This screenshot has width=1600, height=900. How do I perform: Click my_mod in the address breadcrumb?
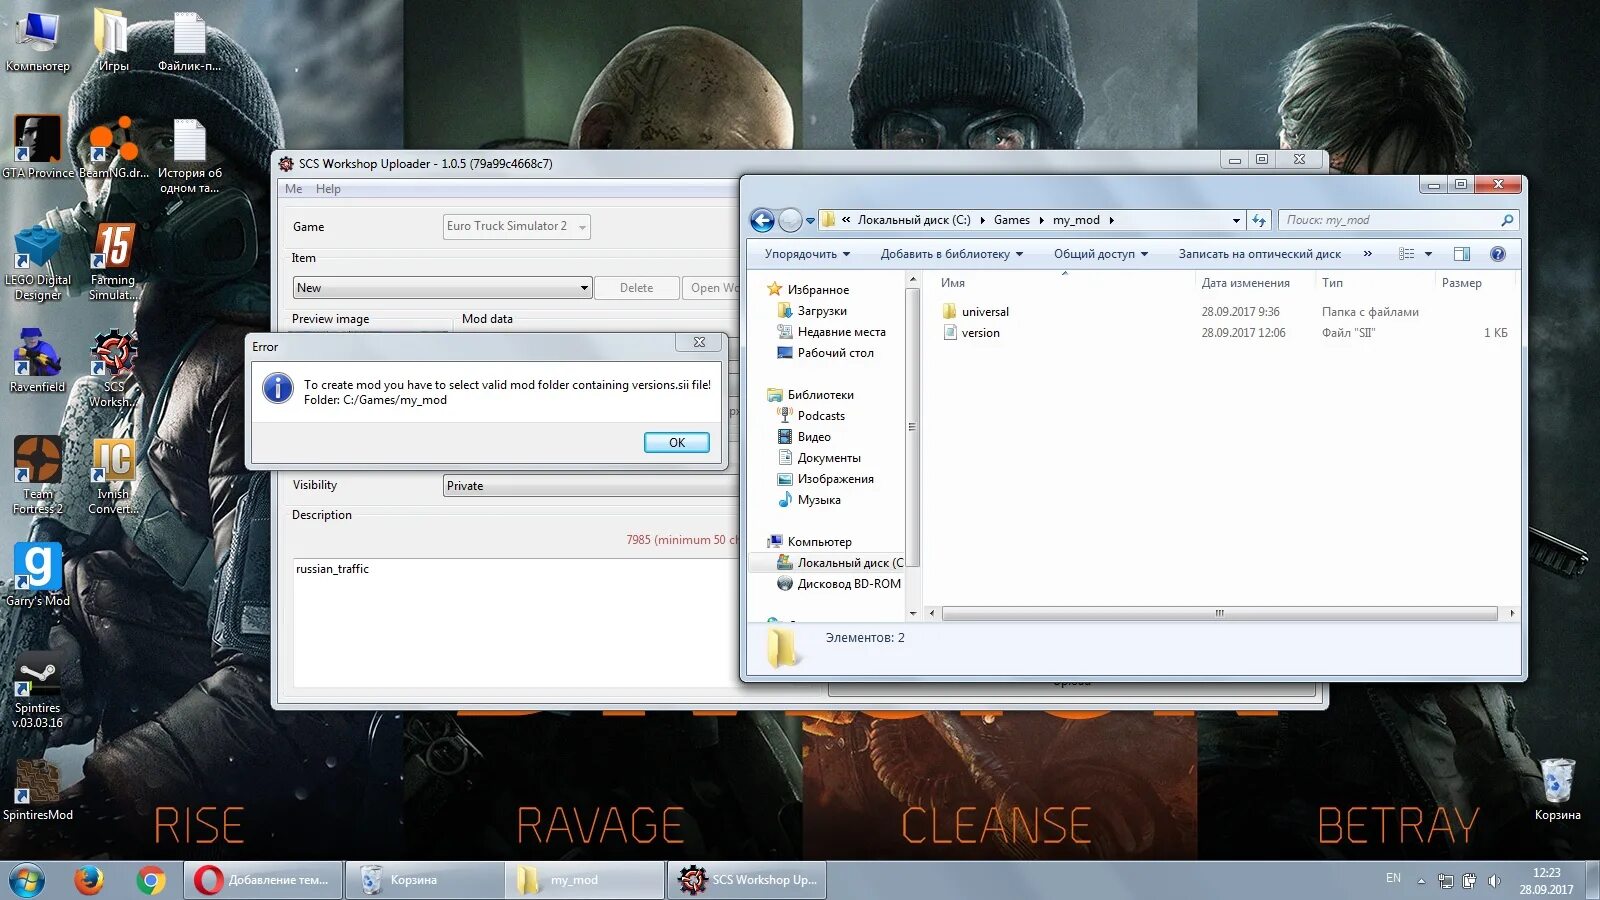click(x=1076, y=220)
